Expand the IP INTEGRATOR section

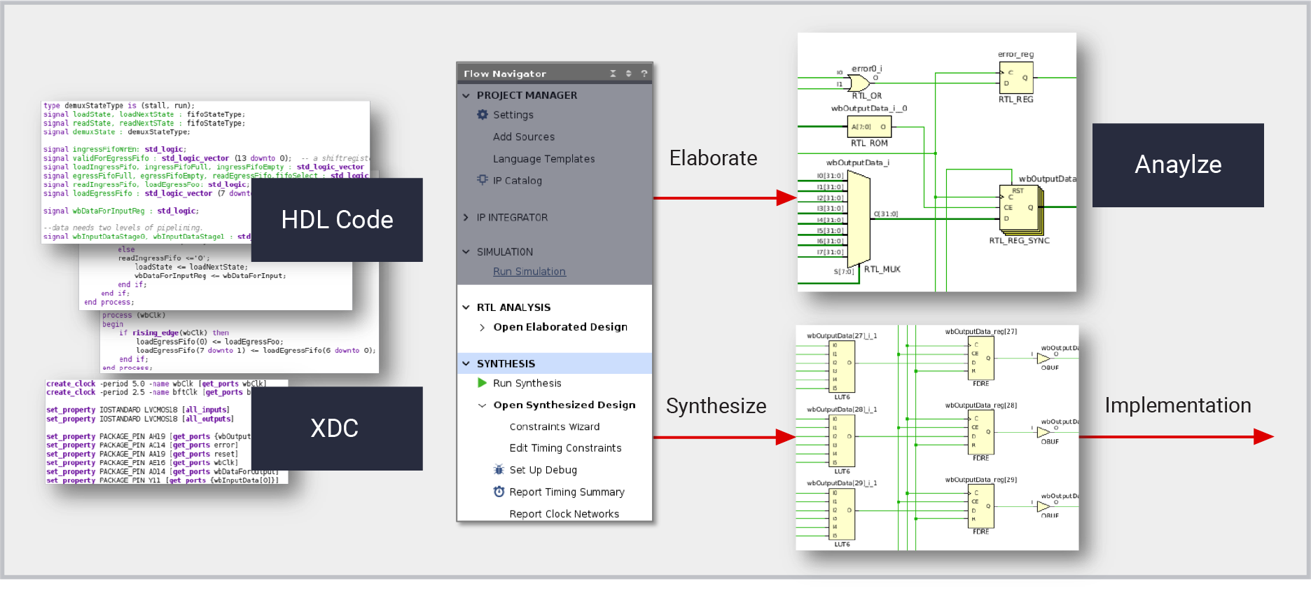[x=466, y=217]
